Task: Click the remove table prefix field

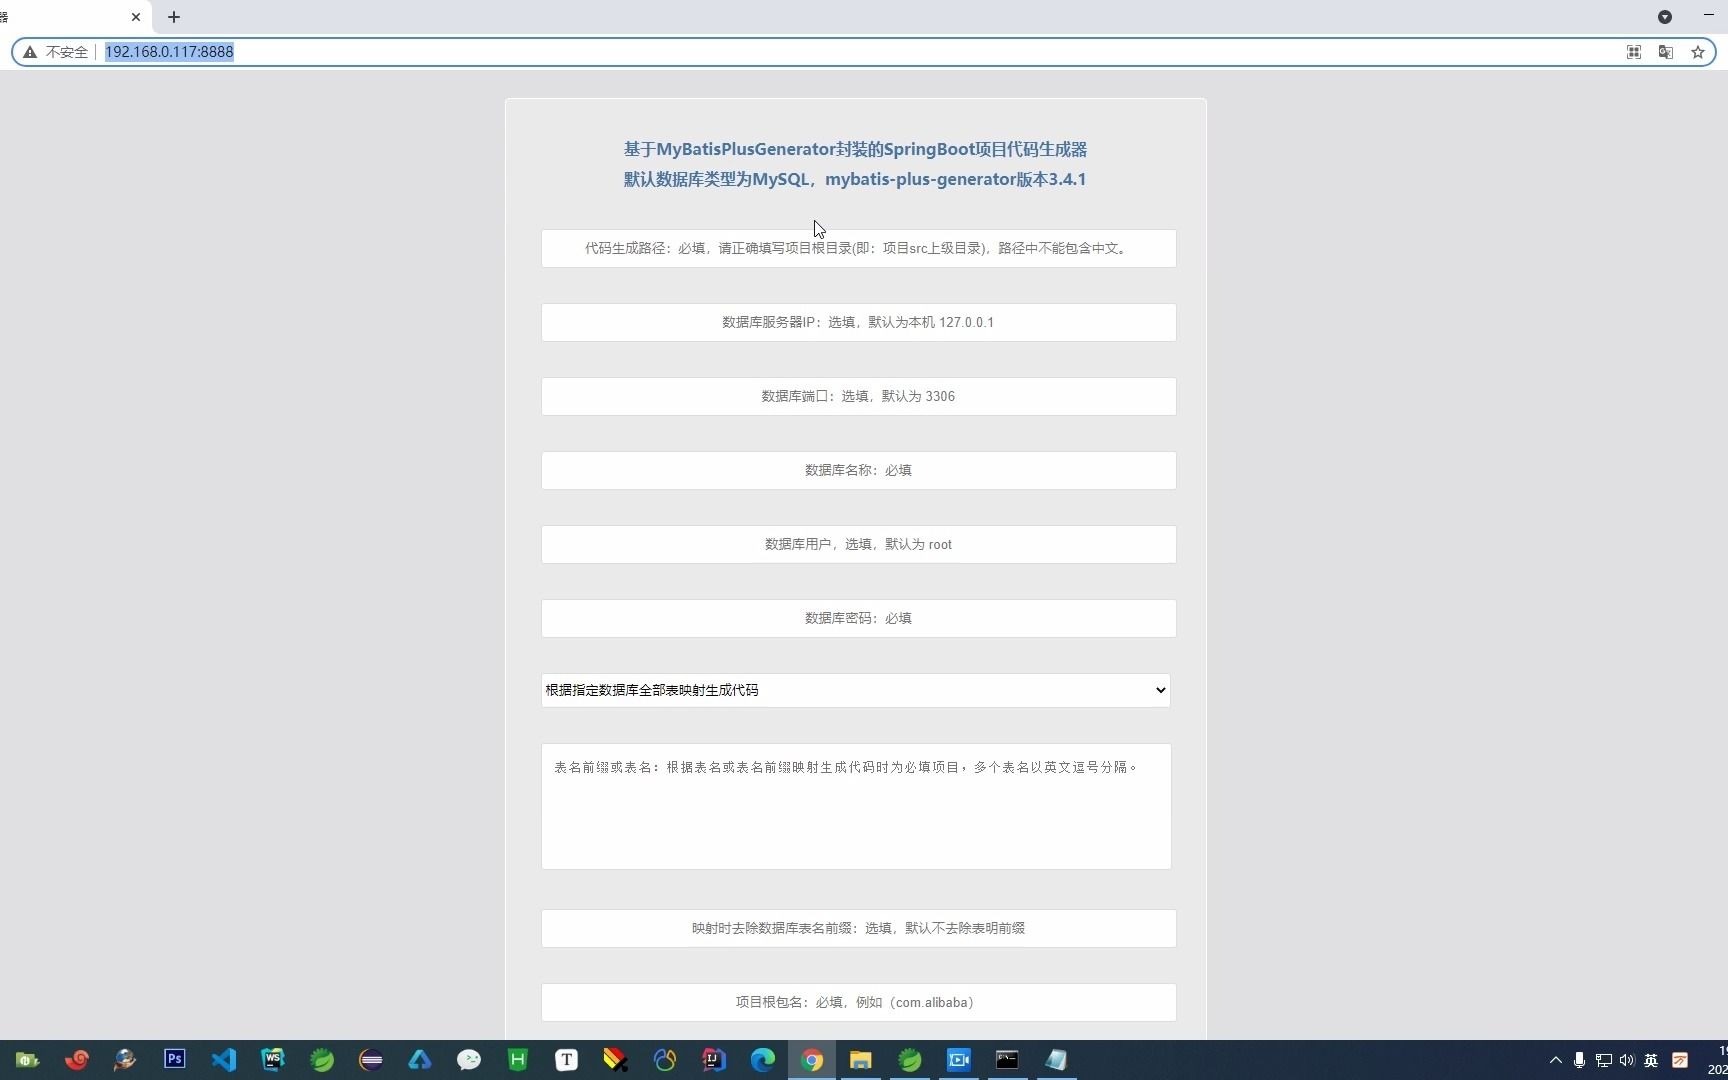Action: pos(858,928)
